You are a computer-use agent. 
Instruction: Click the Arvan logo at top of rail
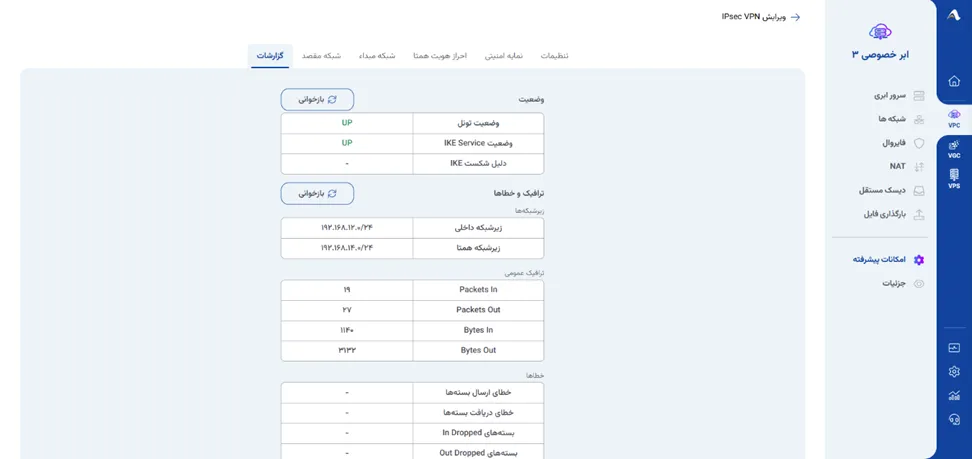pyautogui.click(x=954, y=16)
